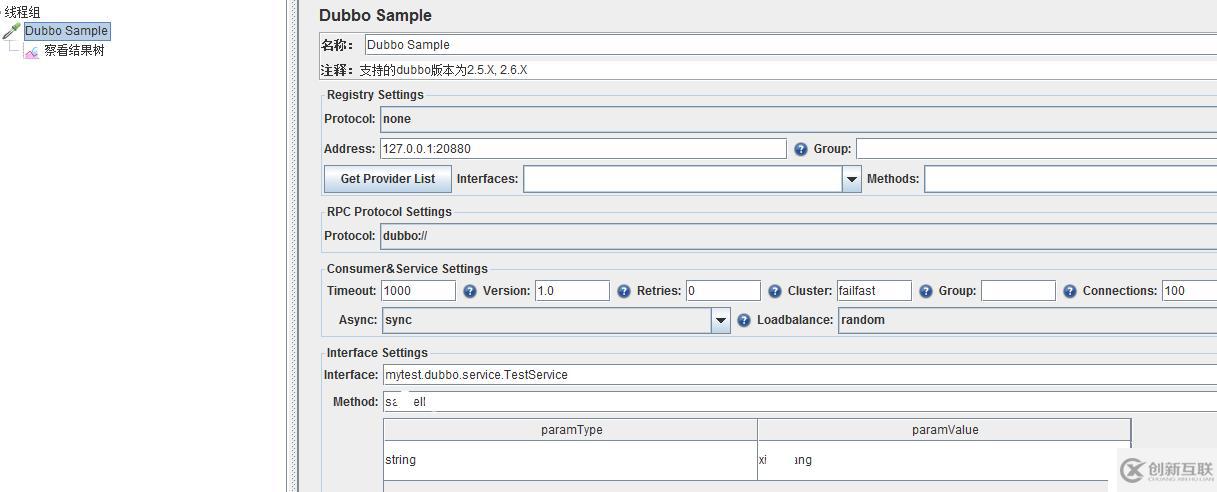Click the help icon before Connections
Image resolution: width=1217 pixels, height=492 pixels.
coord(1070,291)
